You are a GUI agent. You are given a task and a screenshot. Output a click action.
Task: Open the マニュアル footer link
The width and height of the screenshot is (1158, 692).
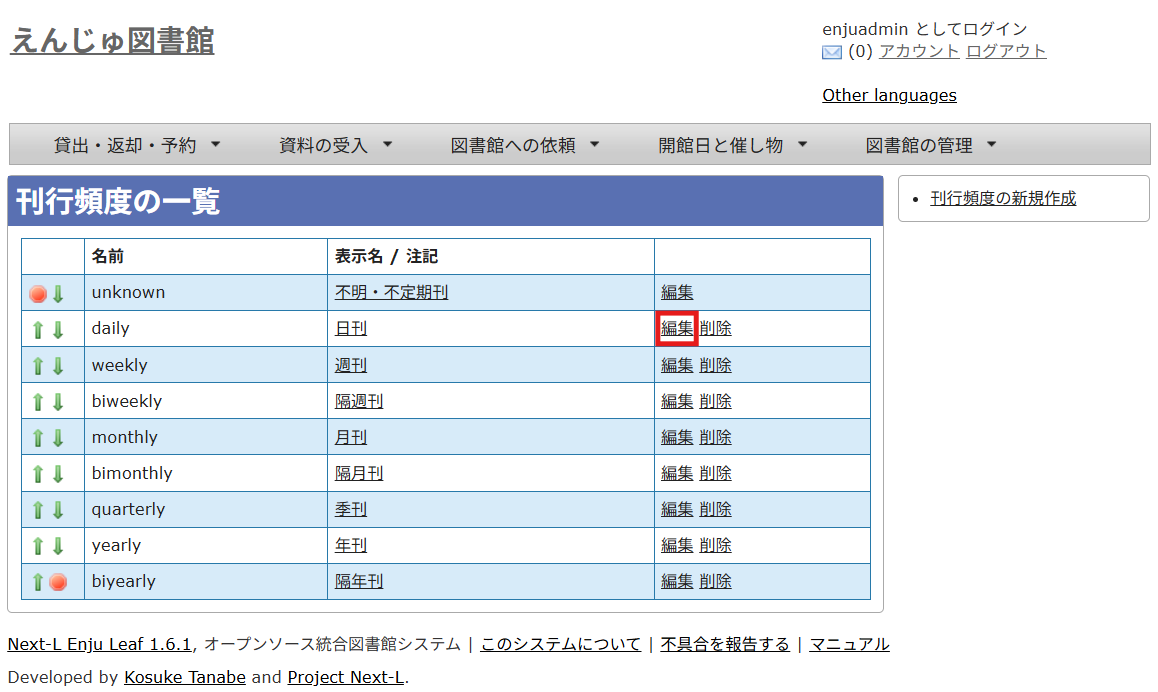[x=849, y=644]
